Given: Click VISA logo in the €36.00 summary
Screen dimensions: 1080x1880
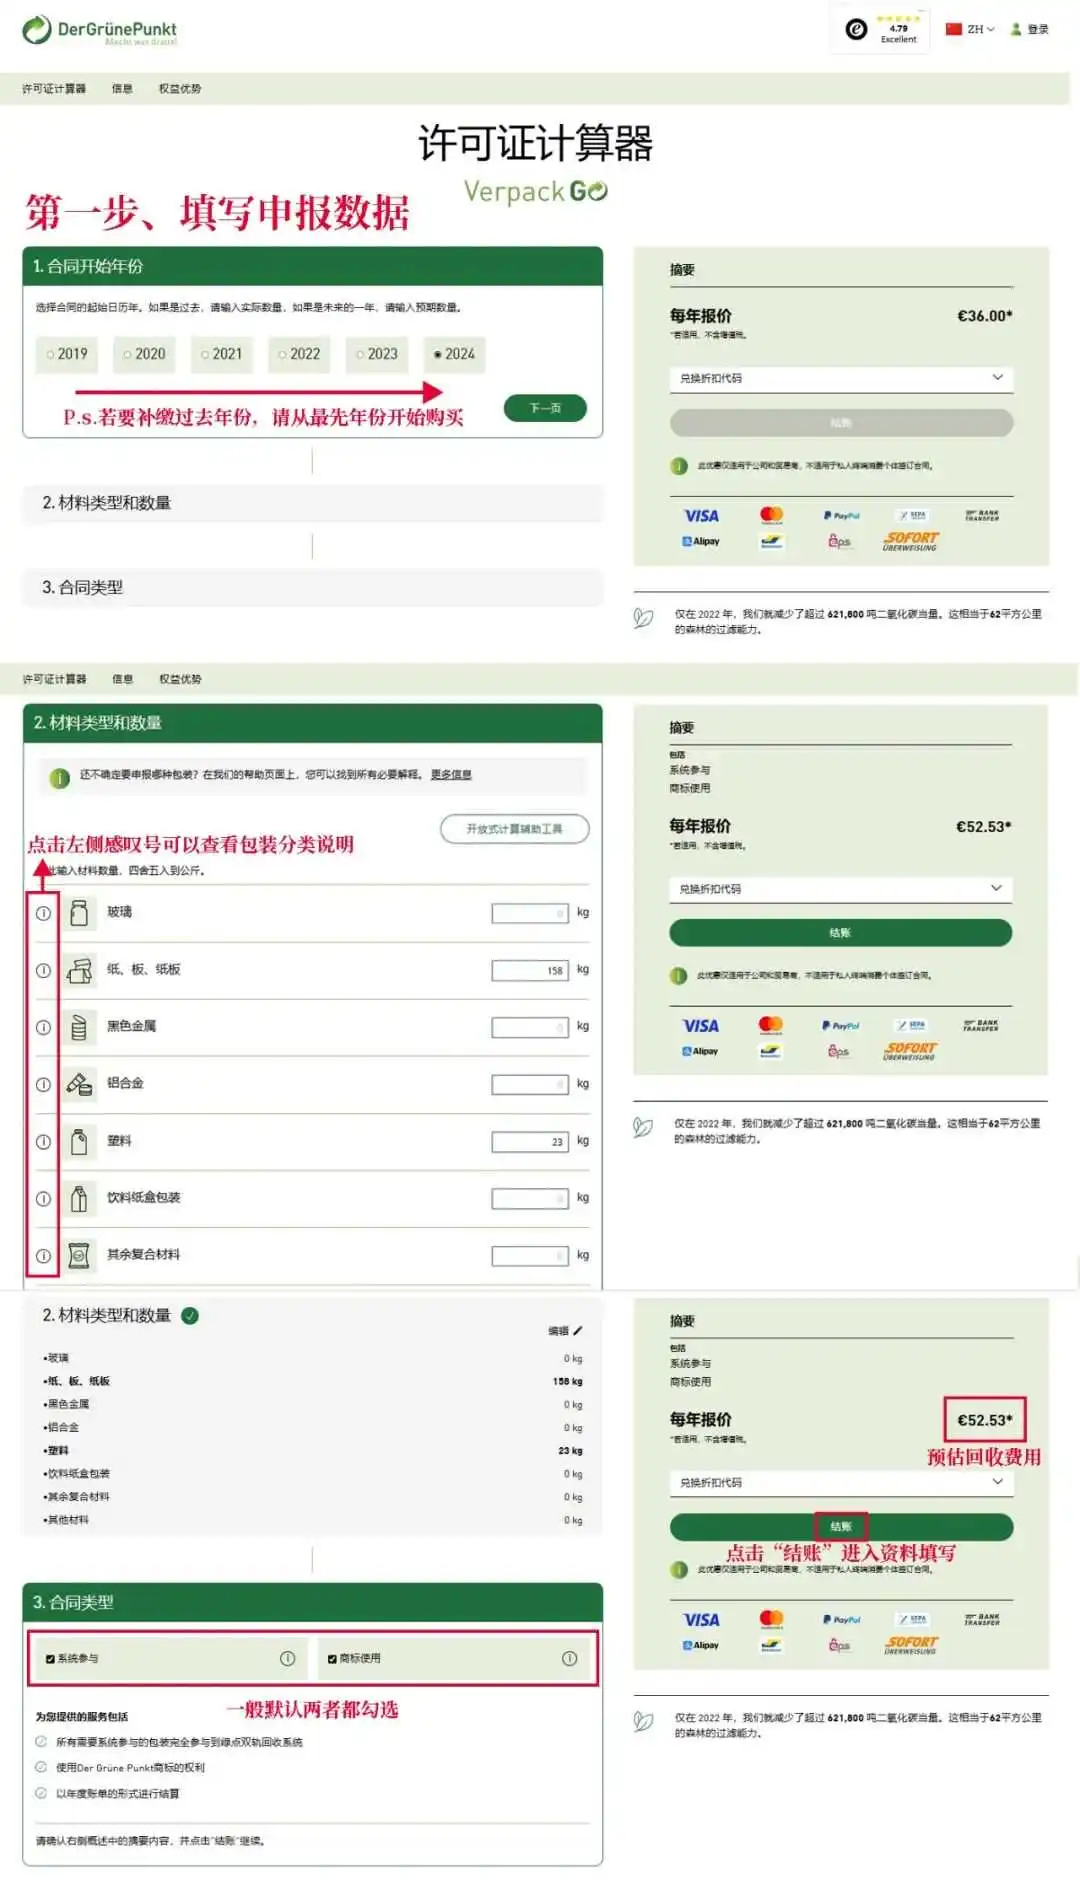Looking at the screenshot, I should (701, 516).
